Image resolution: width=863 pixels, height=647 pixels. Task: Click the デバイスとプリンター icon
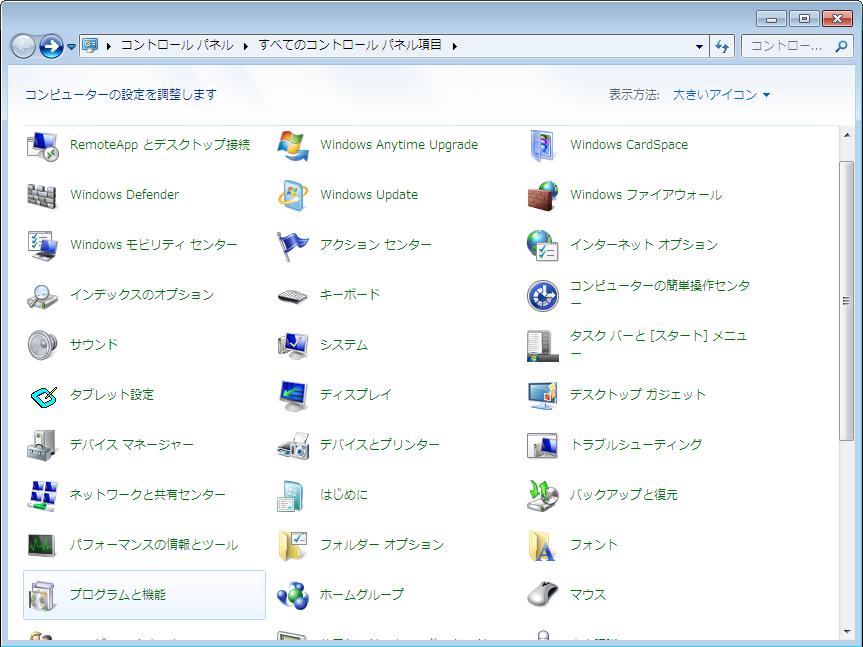(293, 446)
